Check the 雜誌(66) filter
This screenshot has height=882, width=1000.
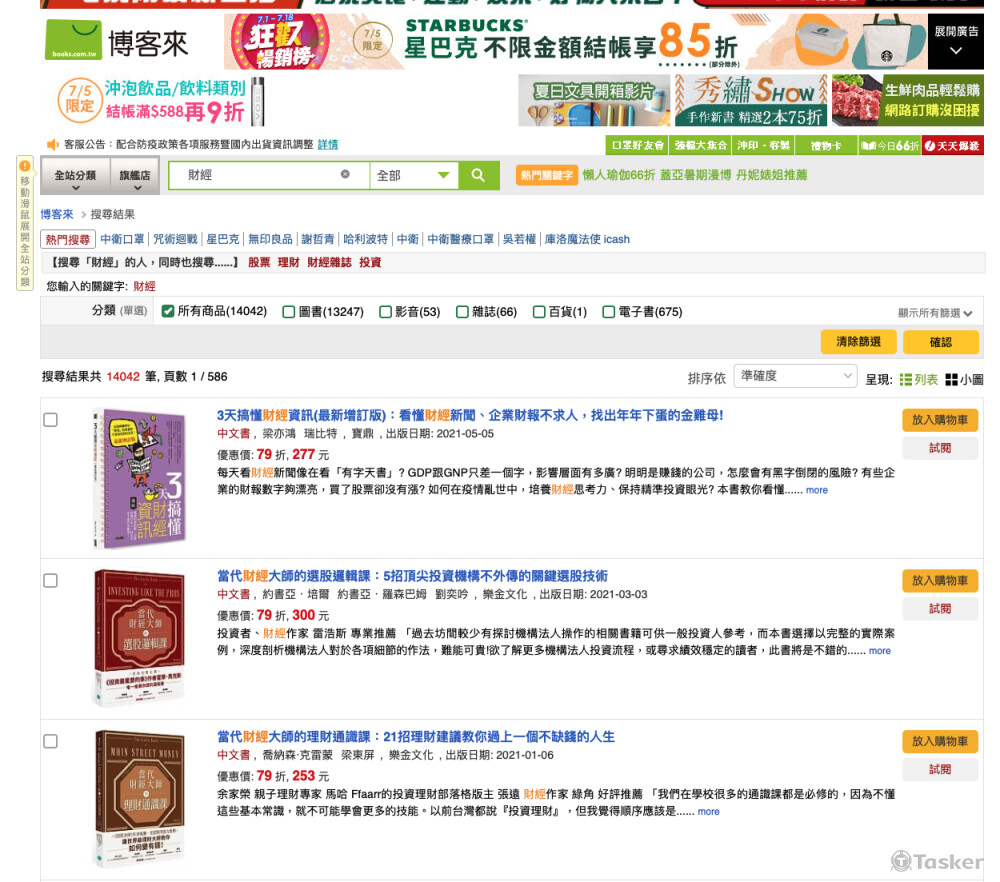point(462,312)
